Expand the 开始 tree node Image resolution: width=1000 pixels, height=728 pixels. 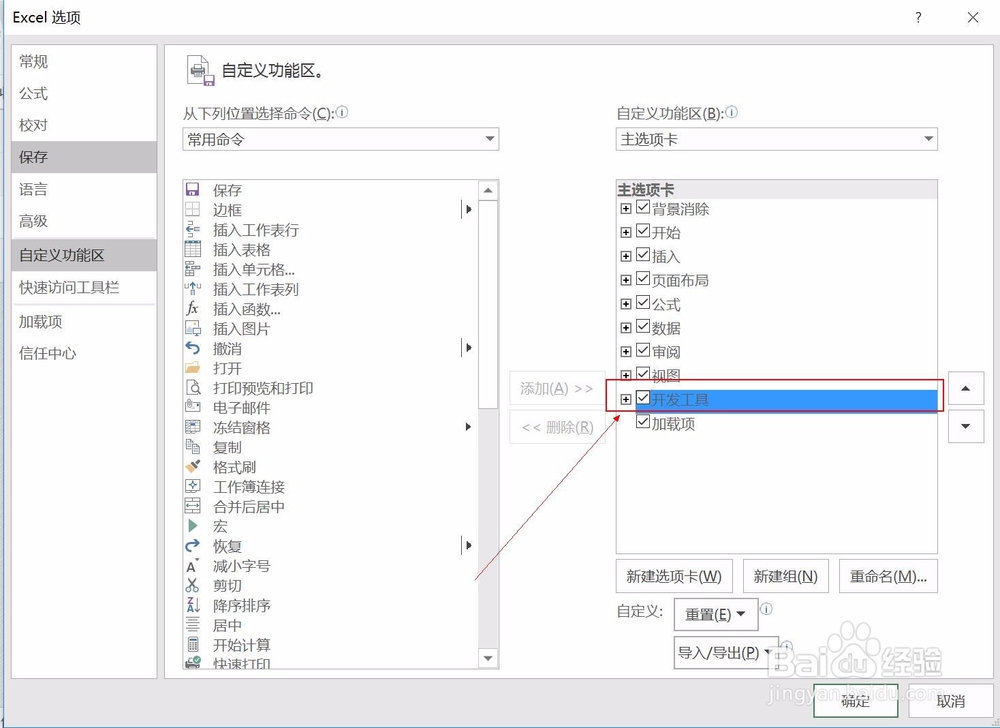tap(626, 233)
